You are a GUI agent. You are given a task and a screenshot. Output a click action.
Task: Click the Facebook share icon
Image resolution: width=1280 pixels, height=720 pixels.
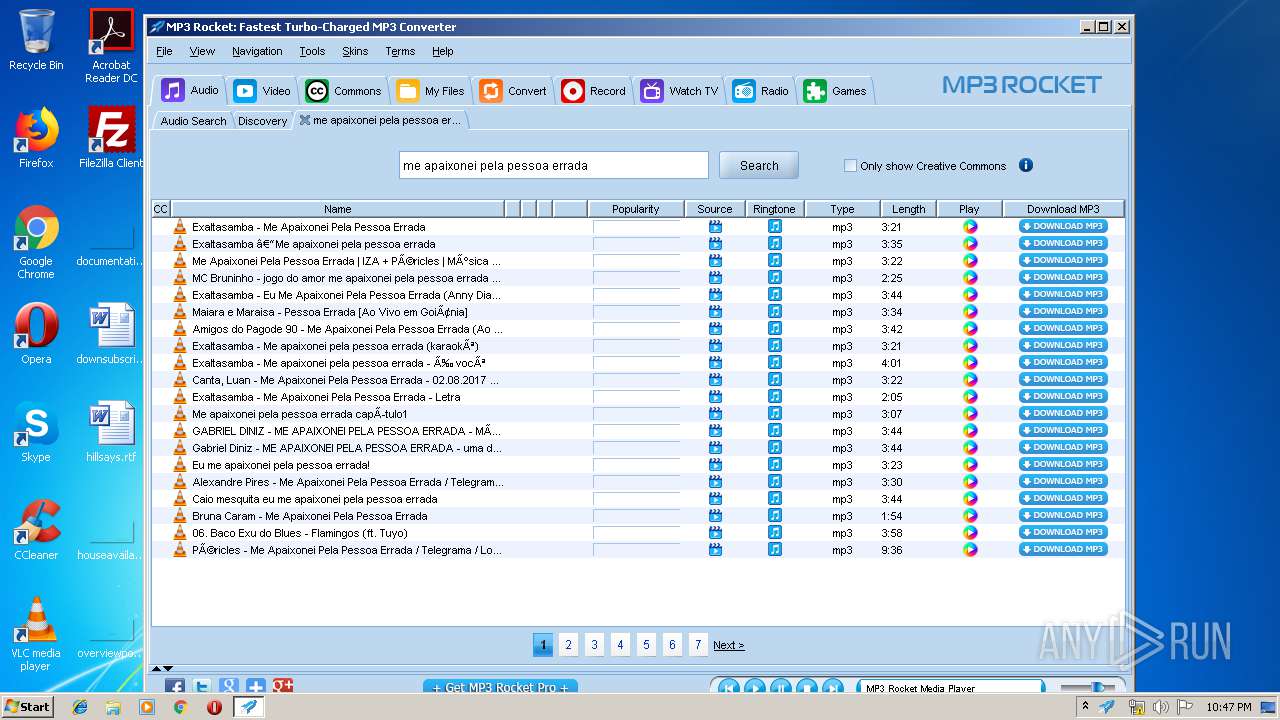[x=175, y=687]
